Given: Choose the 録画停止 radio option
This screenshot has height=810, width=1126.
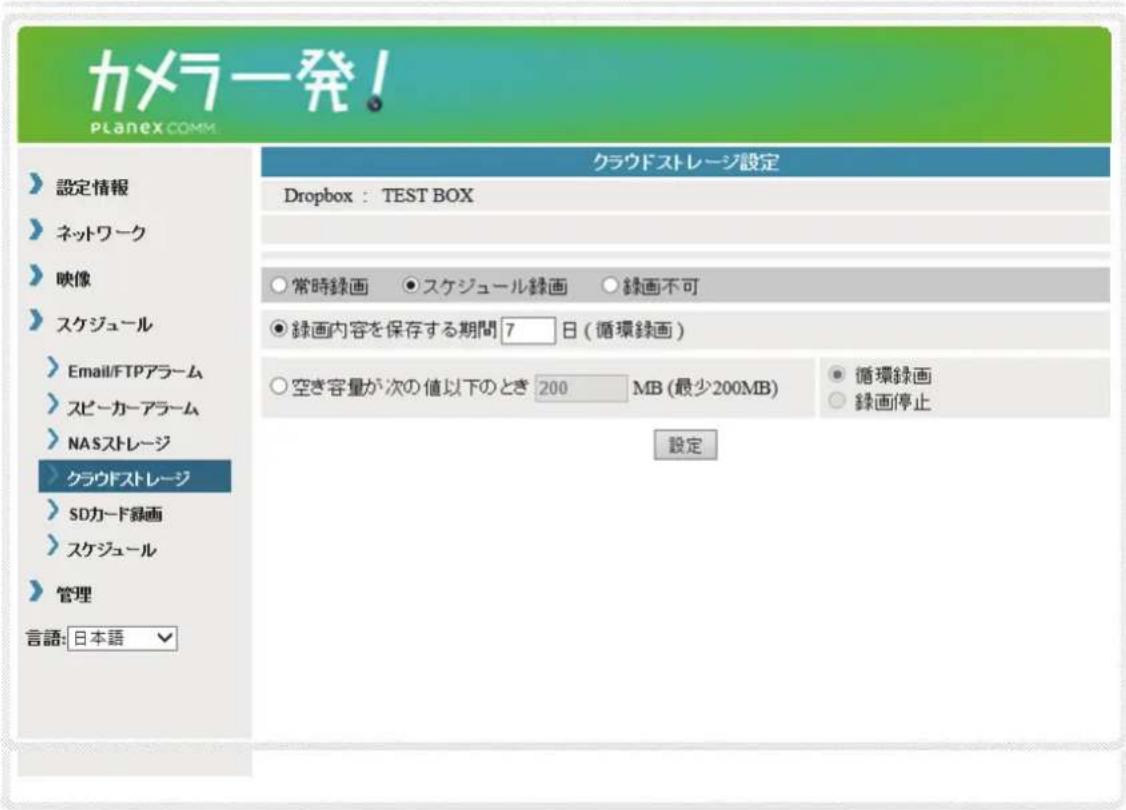Looking at the screenshot, I should pos(837,401).
